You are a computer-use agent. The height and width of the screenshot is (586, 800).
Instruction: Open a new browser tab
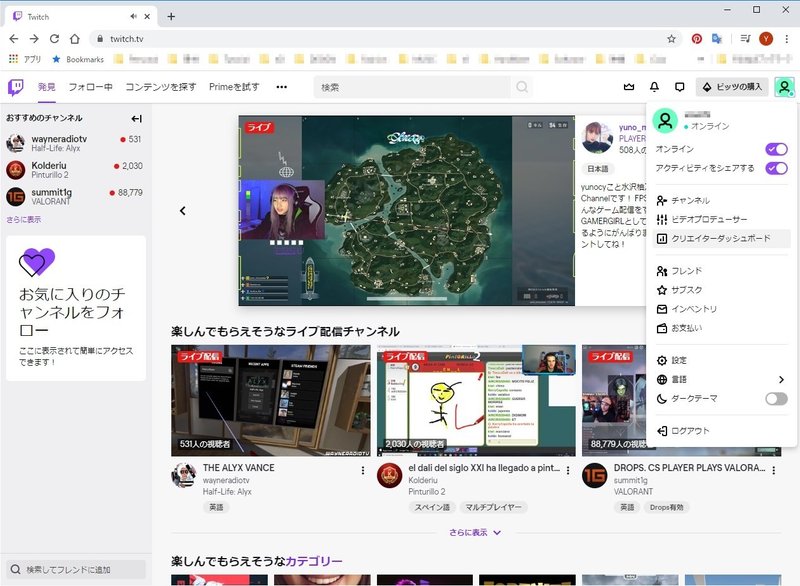click(171, 17)
